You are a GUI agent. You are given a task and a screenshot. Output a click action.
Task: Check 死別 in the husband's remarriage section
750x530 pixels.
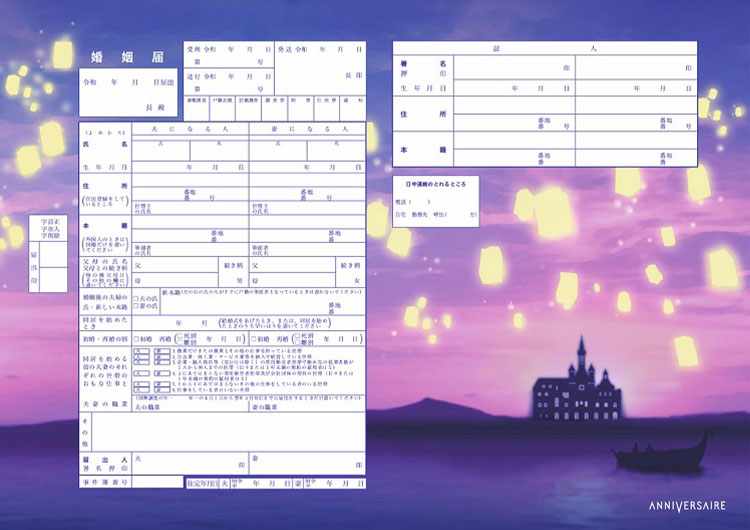pyautogui.click(x=180, y=336)
